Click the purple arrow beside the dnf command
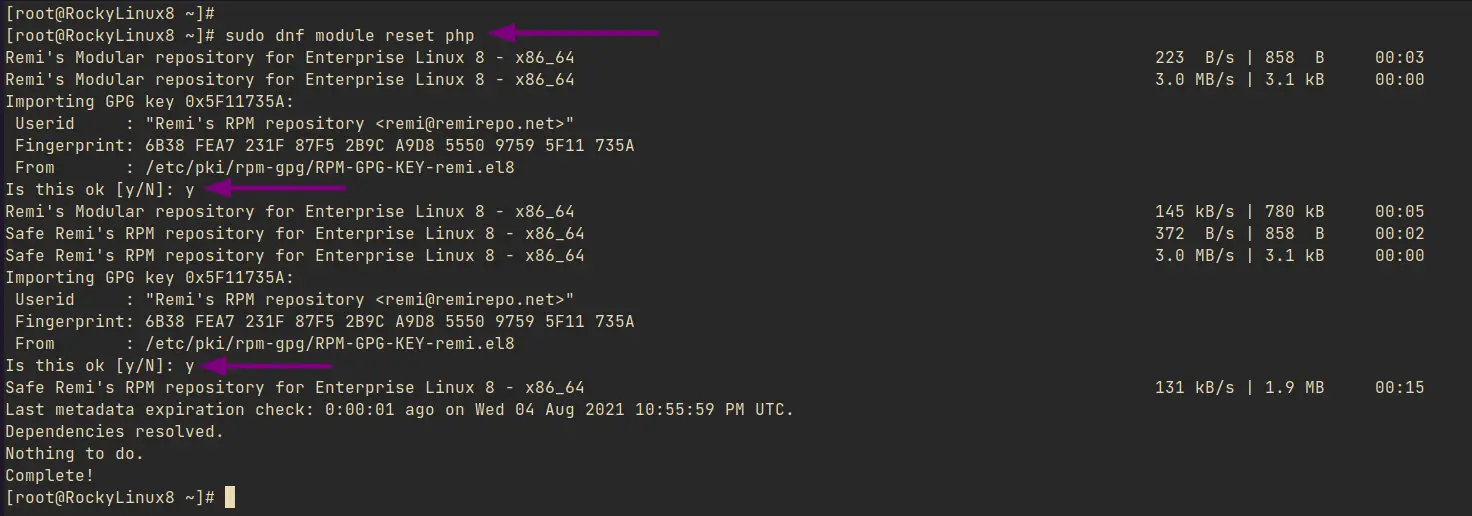 tap(575, 33)
